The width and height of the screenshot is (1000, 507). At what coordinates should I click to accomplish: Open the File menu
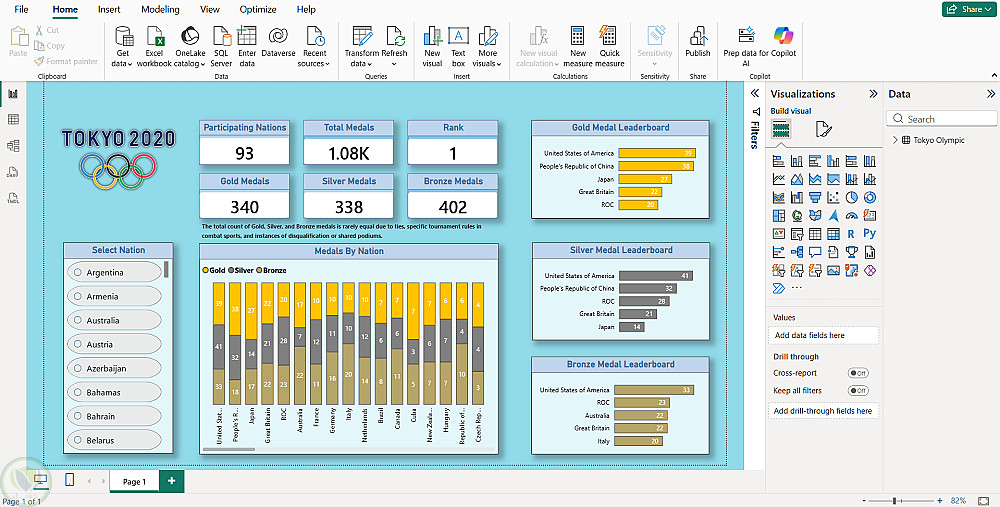tap(21, 10)
